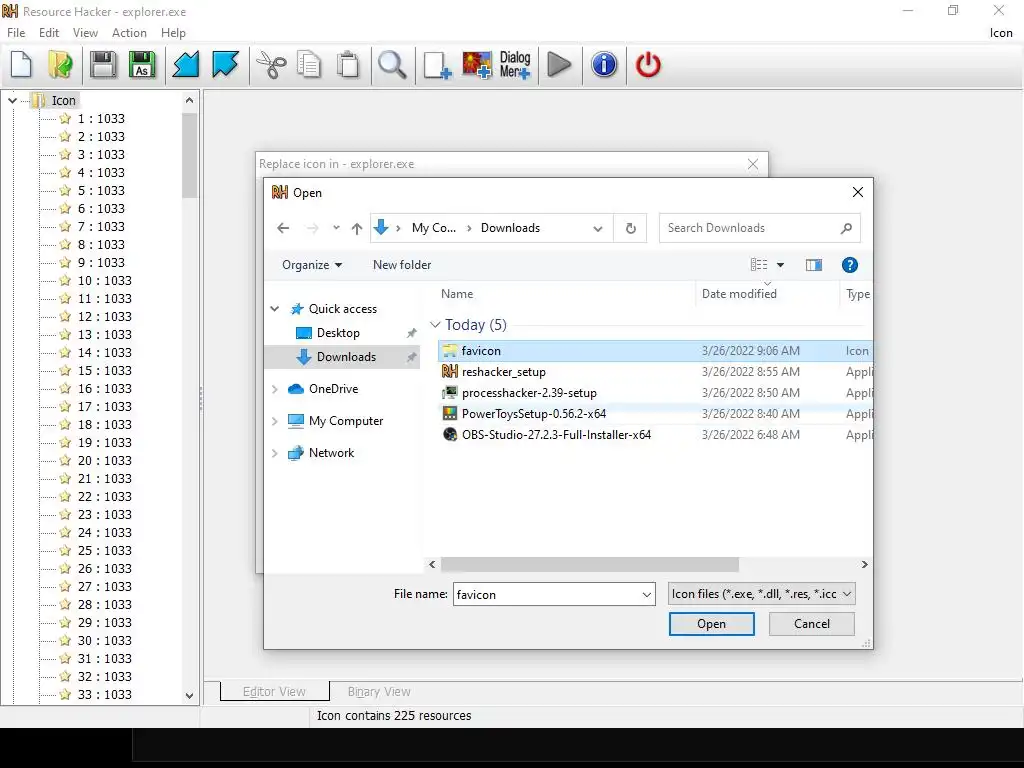Click the resource tree vertical scrollbar thumb
This screenshot has height=768, width=1024.
189,155
